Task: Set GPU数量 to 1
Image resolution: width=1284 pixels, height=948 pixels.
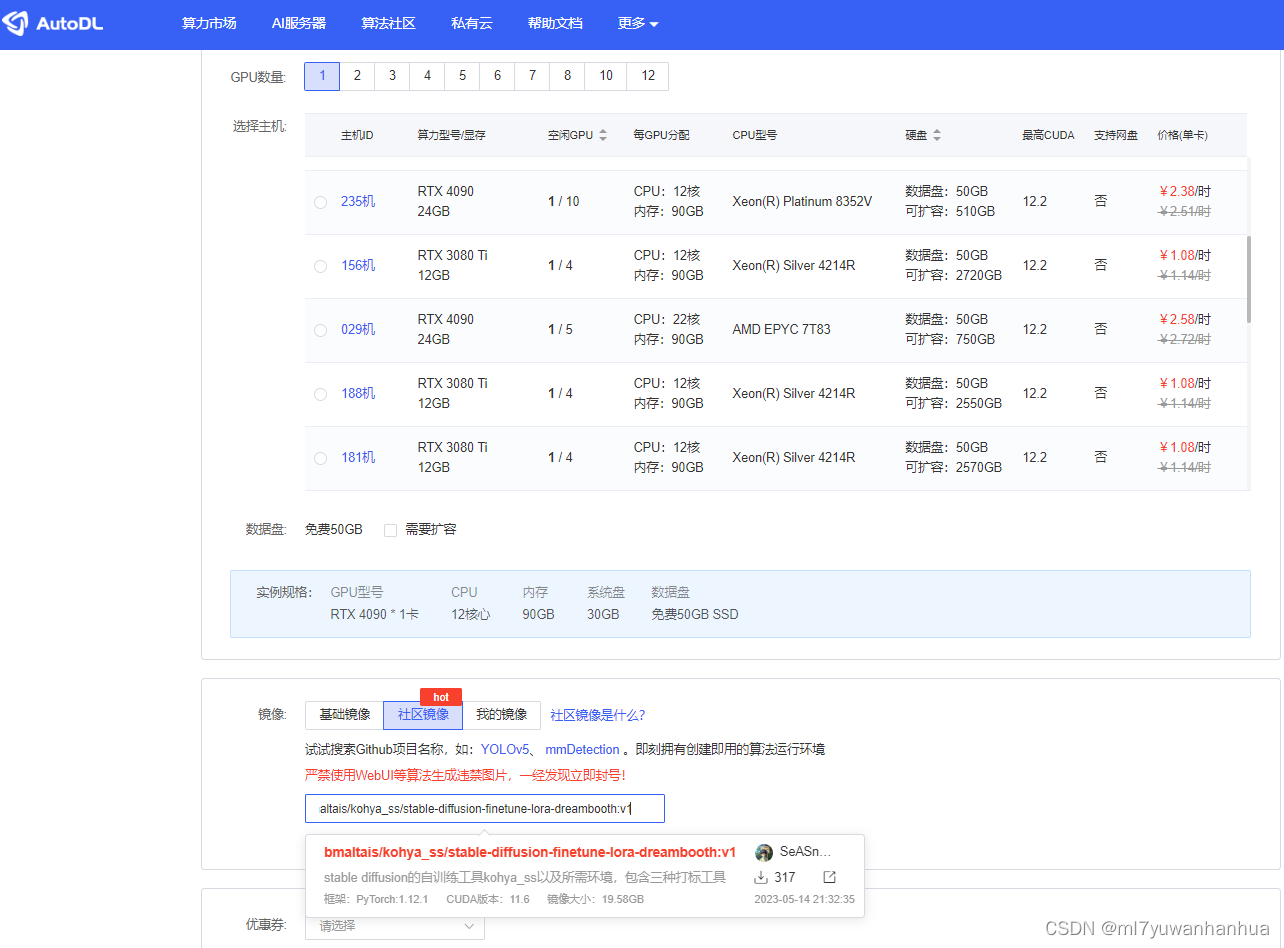Action: coord(322,76)
